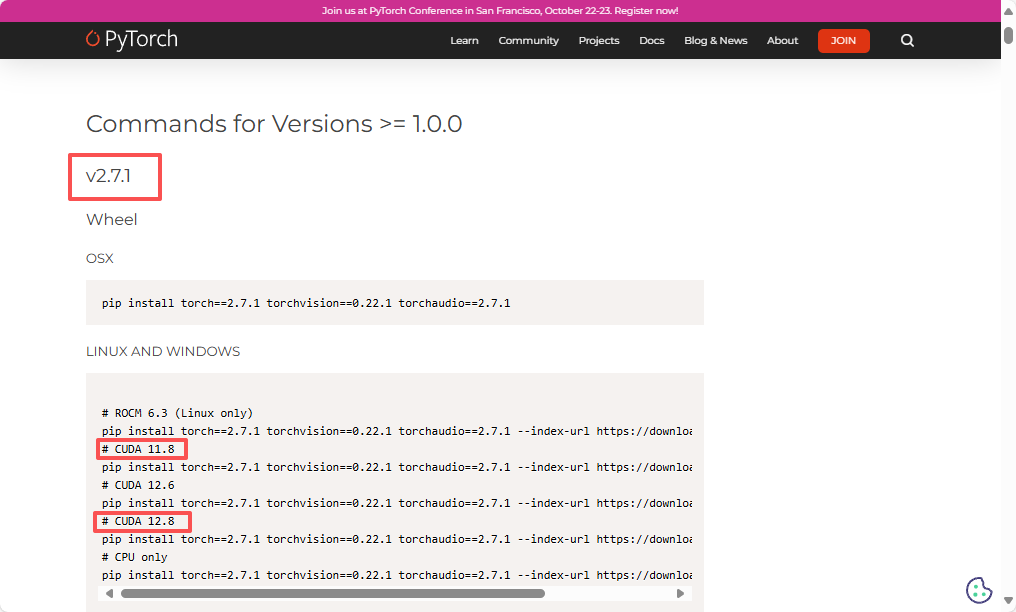The image size is (1016, 612).
Task: Click the horizontal scrollbar left arrow
Action: (x=110, y=592)
